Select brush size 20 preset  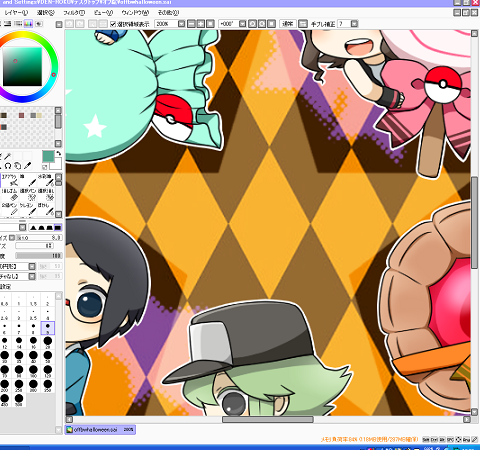[x=48, y=342]
